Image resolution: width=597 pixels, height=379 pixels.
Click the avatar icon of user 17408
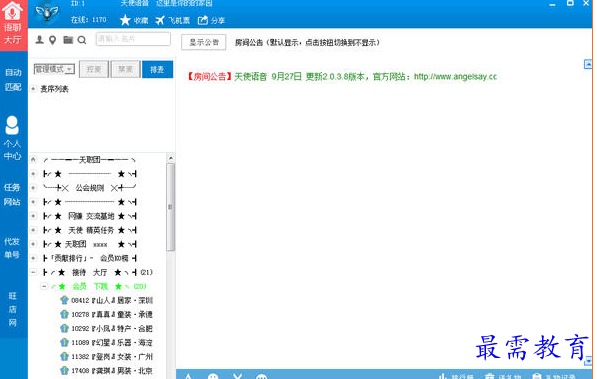[64, 370]
